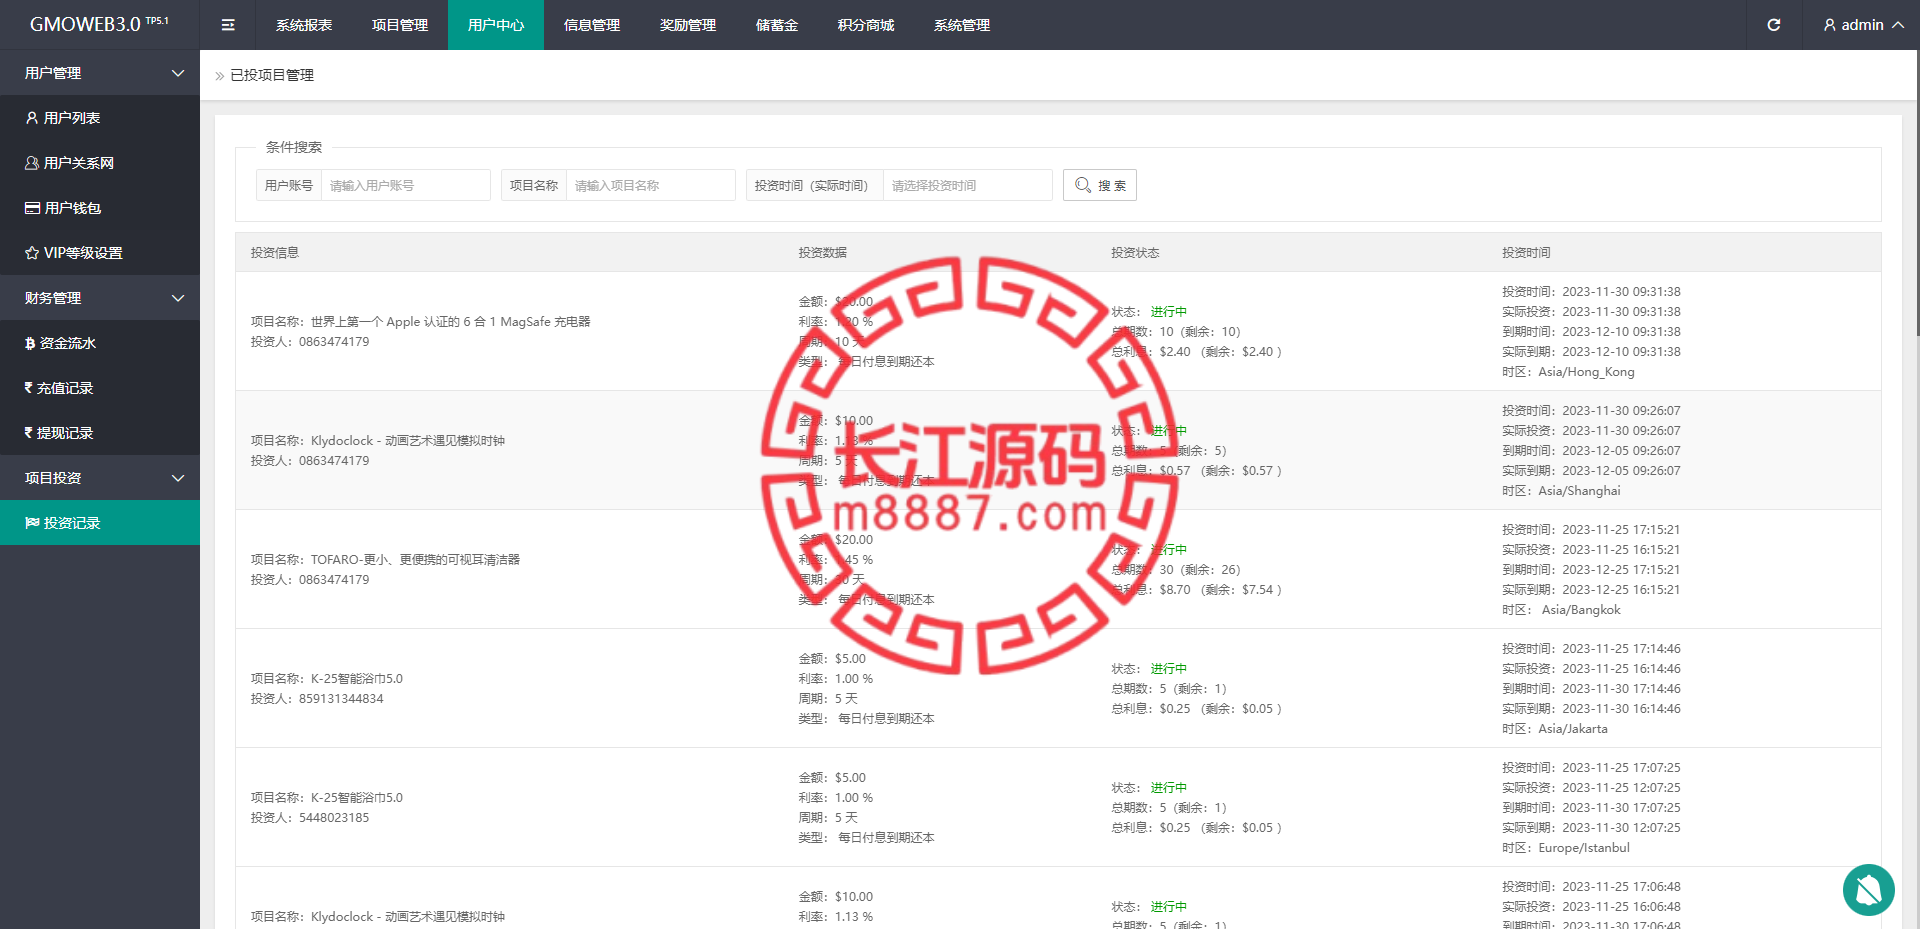This screenshot has width=1920, height=929.
Task: Click the star icon beside VIP等级设置
Action: coord(32,253)
